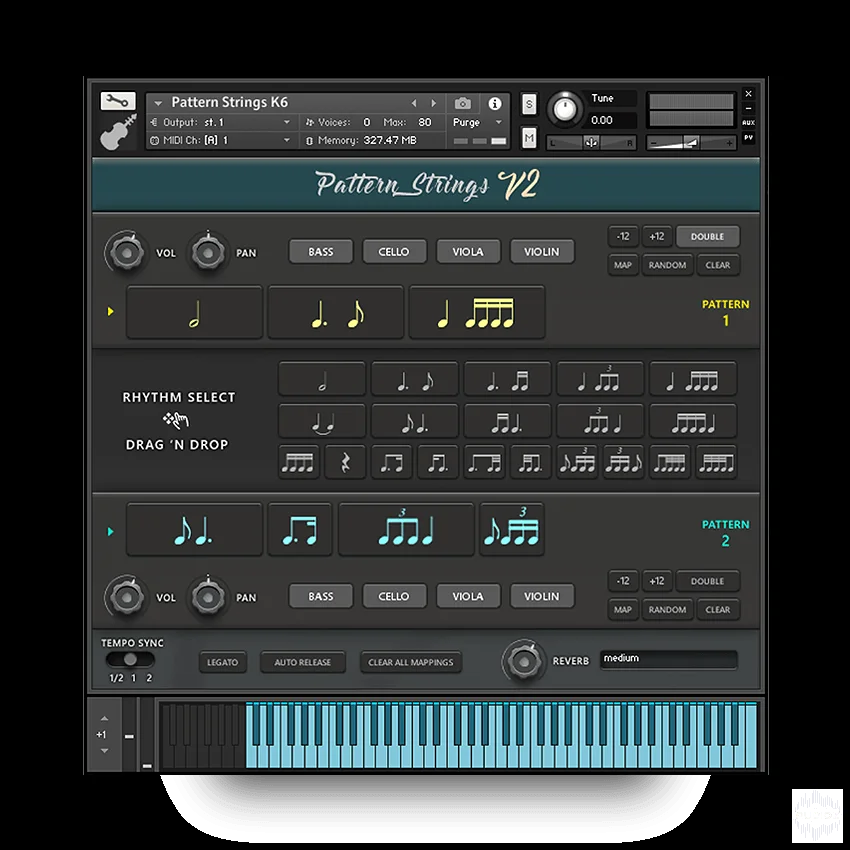This screenshot has width=850, height=850.
Task: Toggle the LEGATO button
Action: click(223, 662)
